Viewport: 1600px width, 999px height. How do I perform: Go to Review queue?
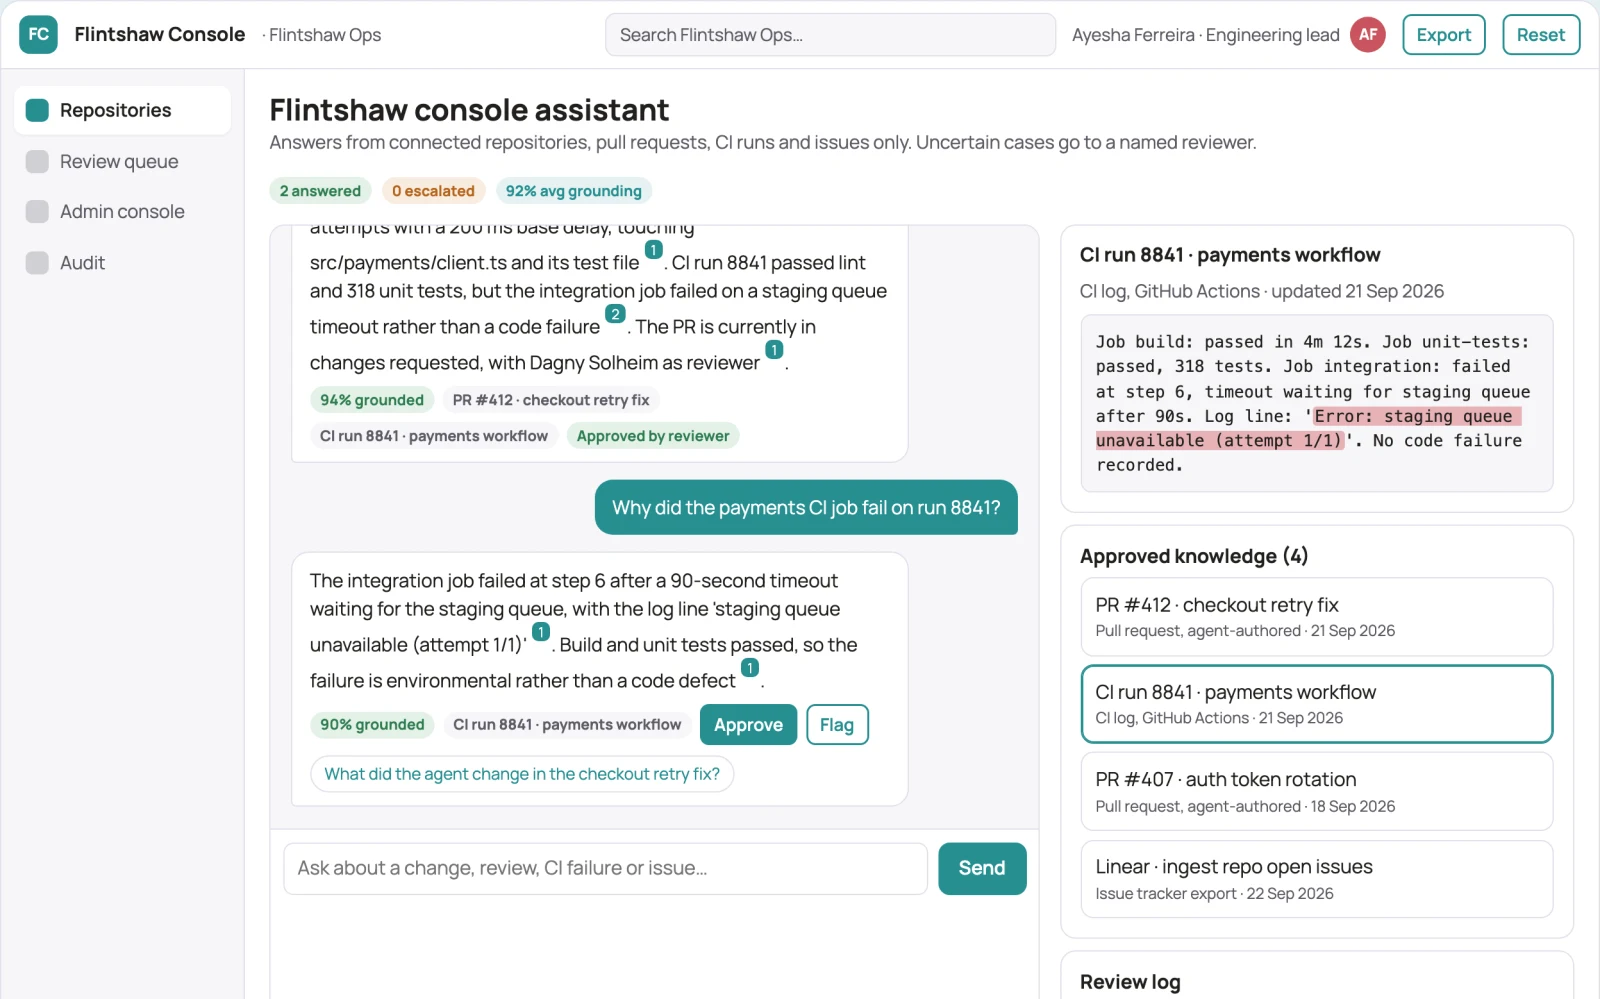(x=122, y=161)
